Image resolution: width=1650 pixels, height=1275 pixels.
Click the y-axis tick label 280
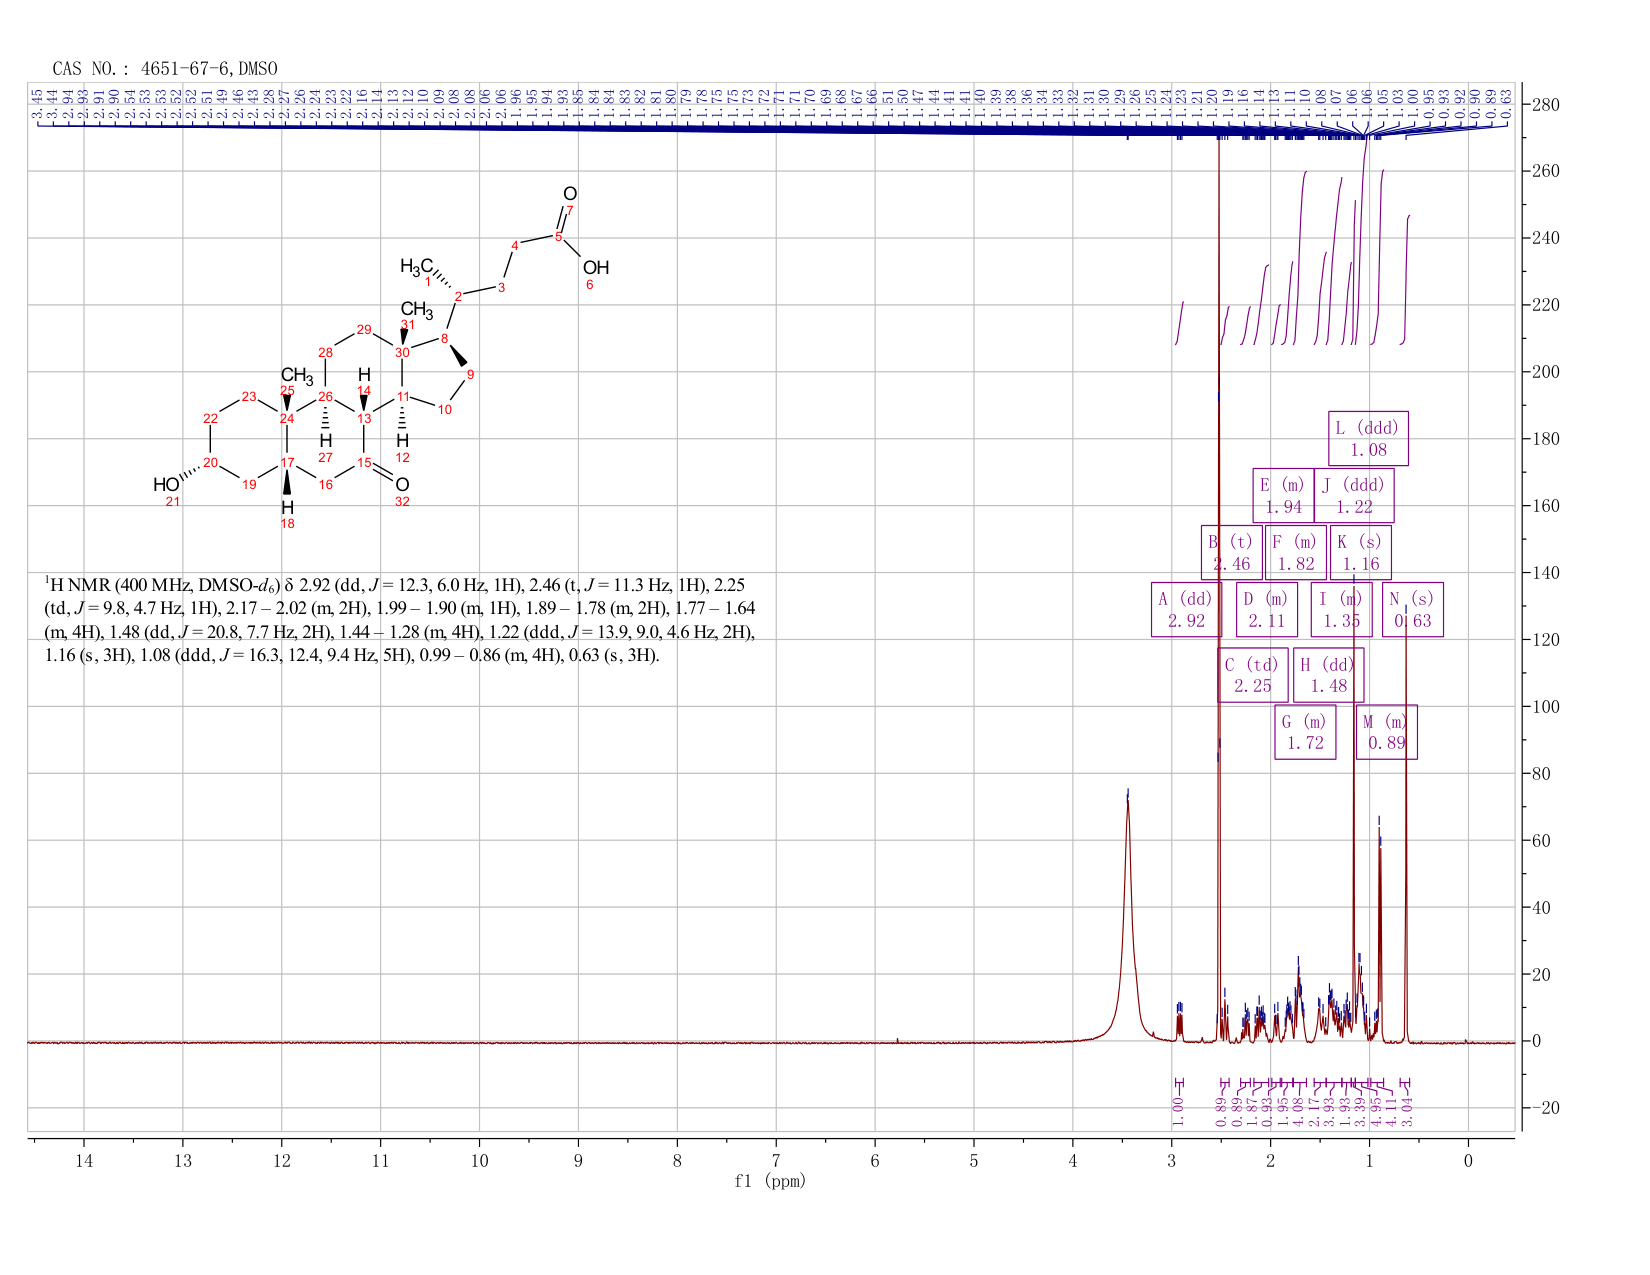pyautogui.click(x=1545, y=105)
